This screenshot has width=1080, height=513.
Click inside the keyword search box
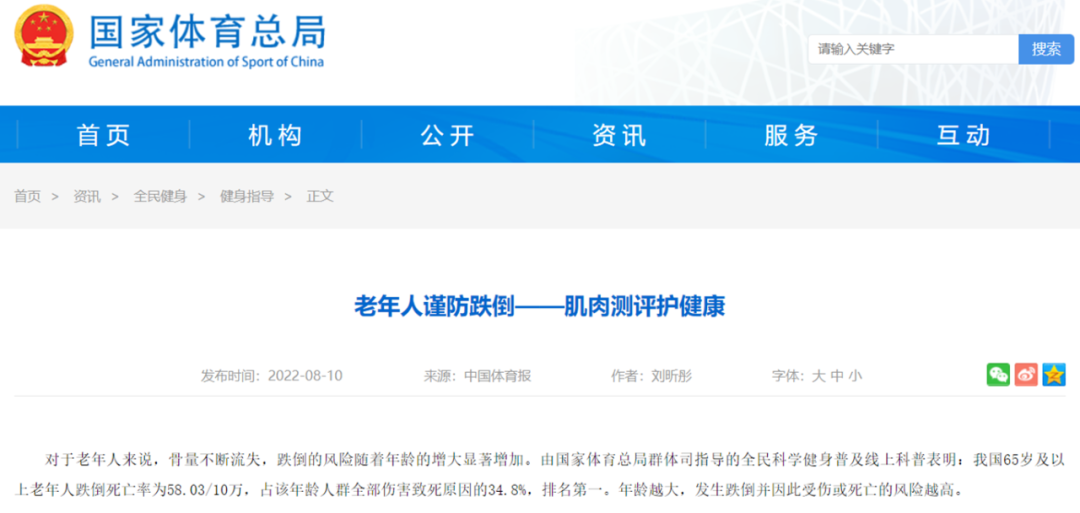click(x=912, y=49)
